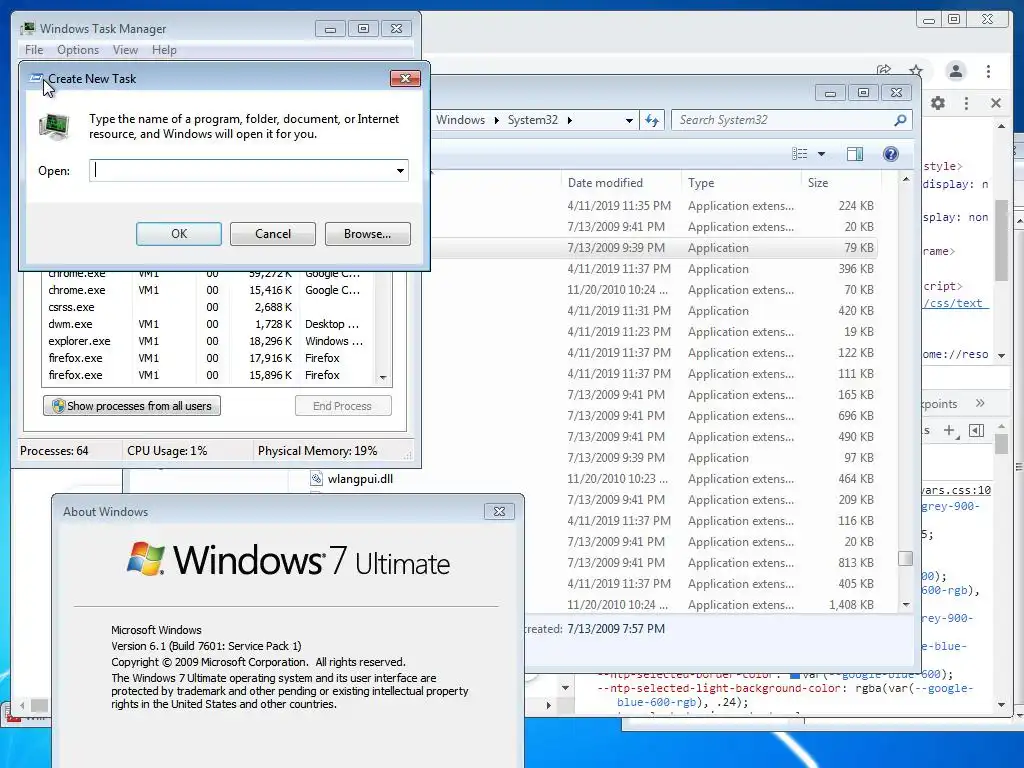Viewport: 1024px width, 768px height.
Task: Select the explorer.exe process row
Action: tap(208, 341)
